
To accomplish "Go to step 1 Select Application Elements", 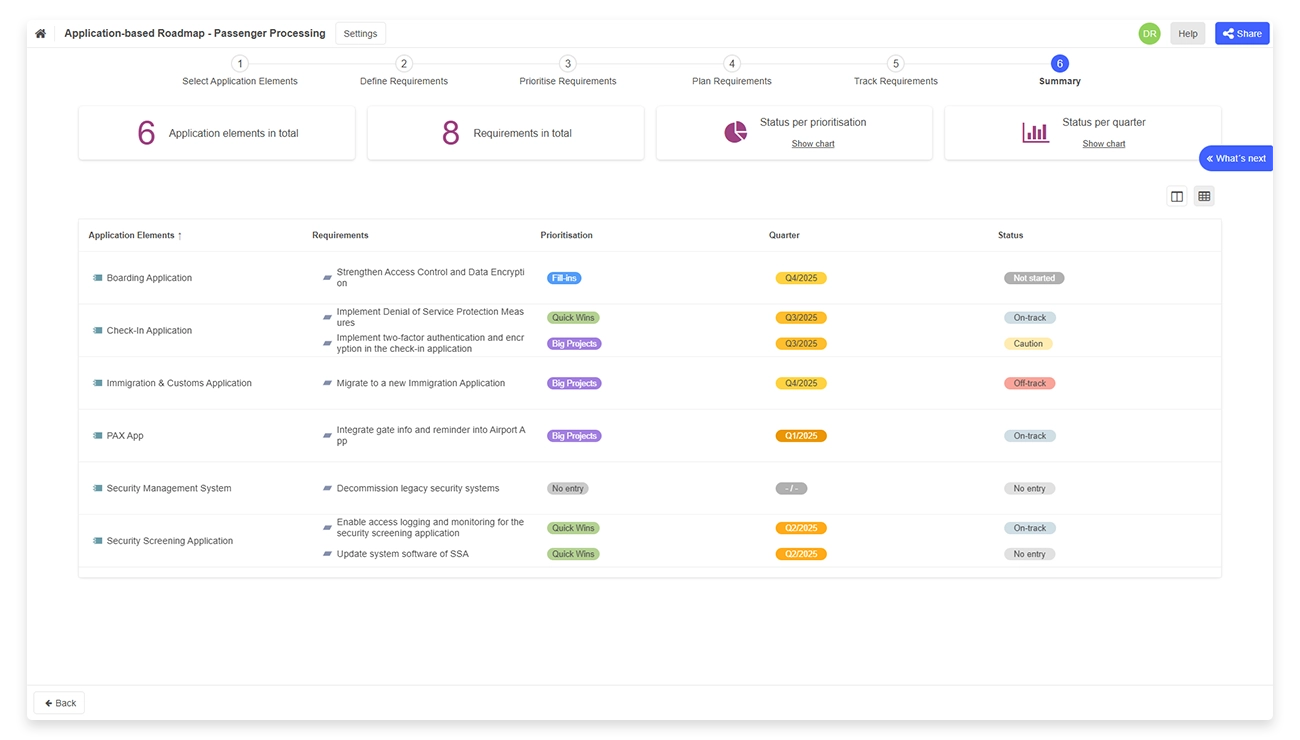I will point(240,64).
